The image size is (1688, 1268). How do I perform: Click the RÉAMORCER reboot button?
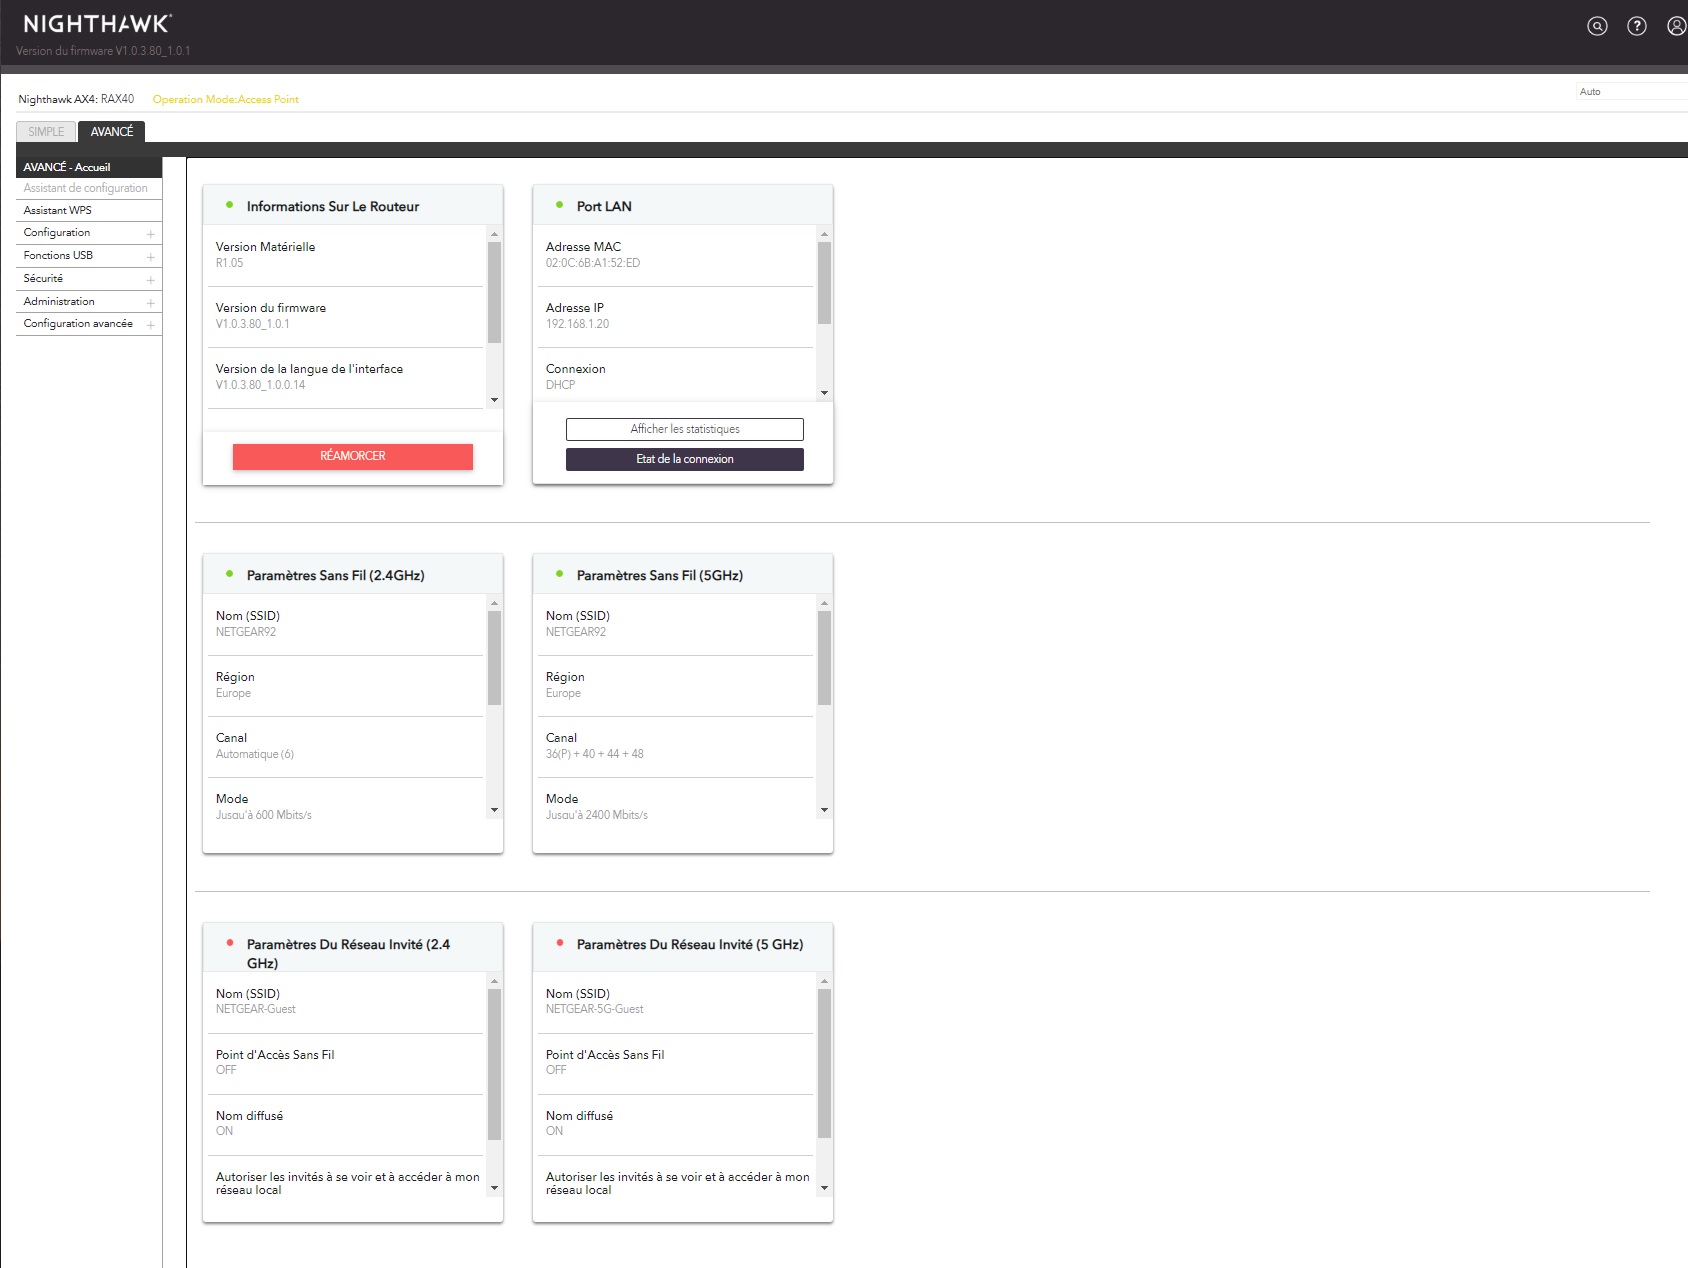(352, 456)
